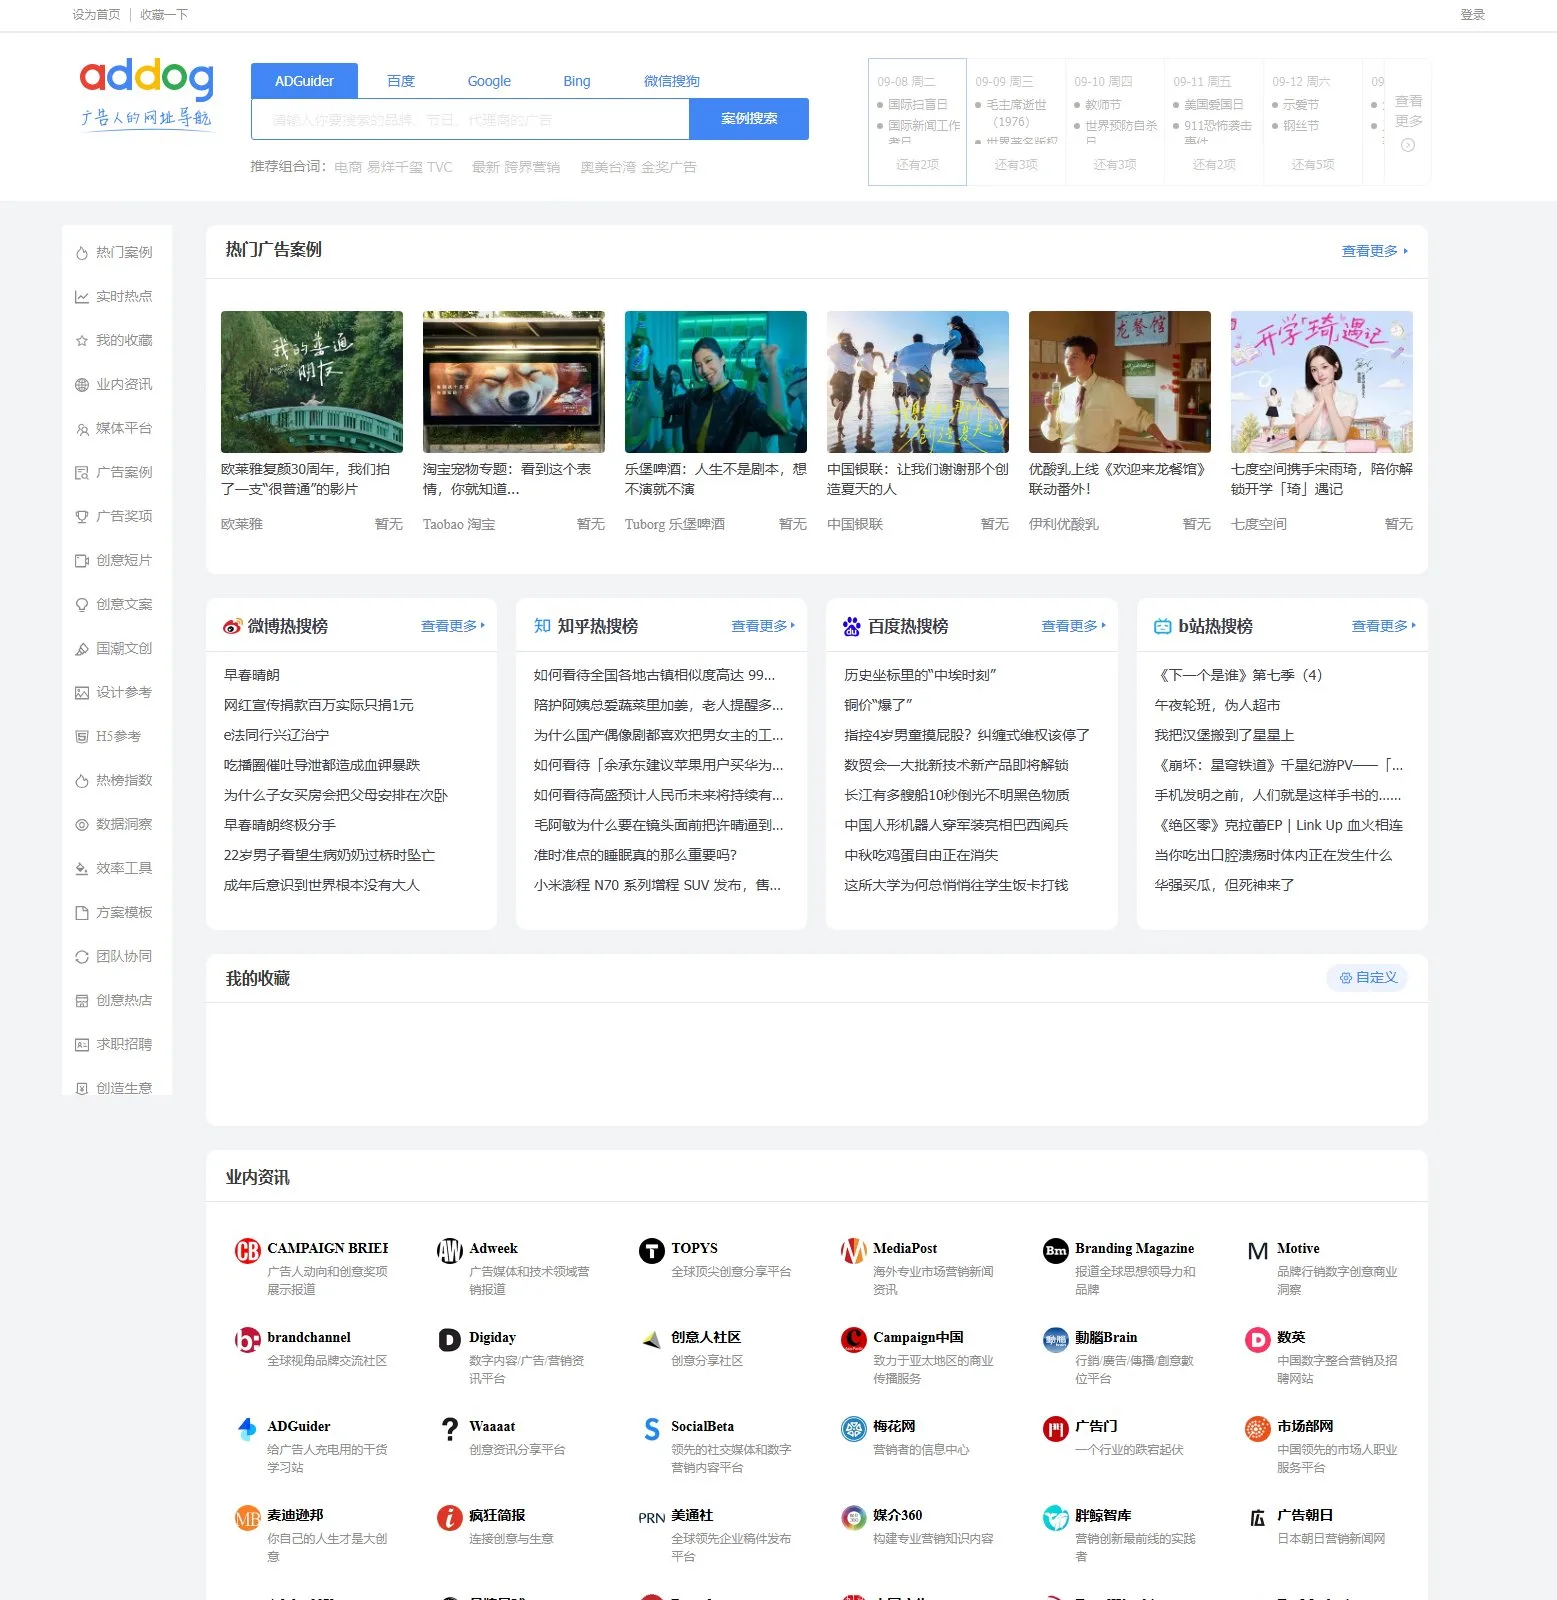Screen dimensions: 1557x1600
Task: Click the 团队协同 sync icon in sidebar
Action: pyautogui.click(x=82, y=957)
